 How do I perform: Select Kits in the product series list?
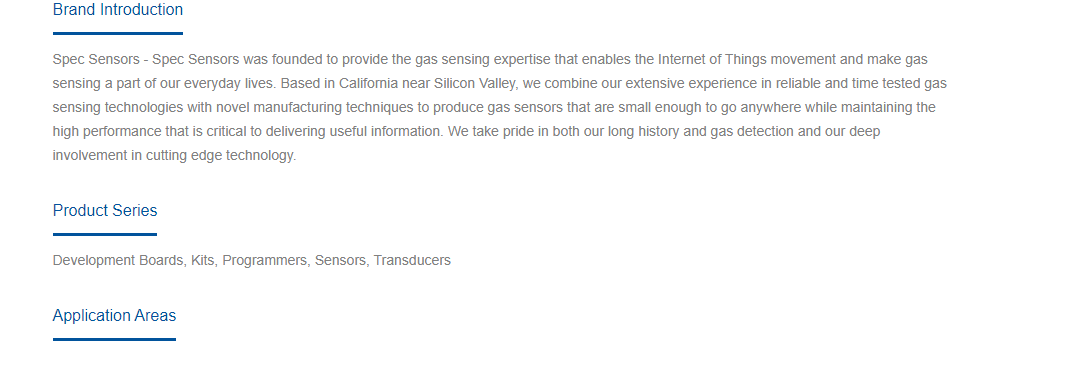202,260
